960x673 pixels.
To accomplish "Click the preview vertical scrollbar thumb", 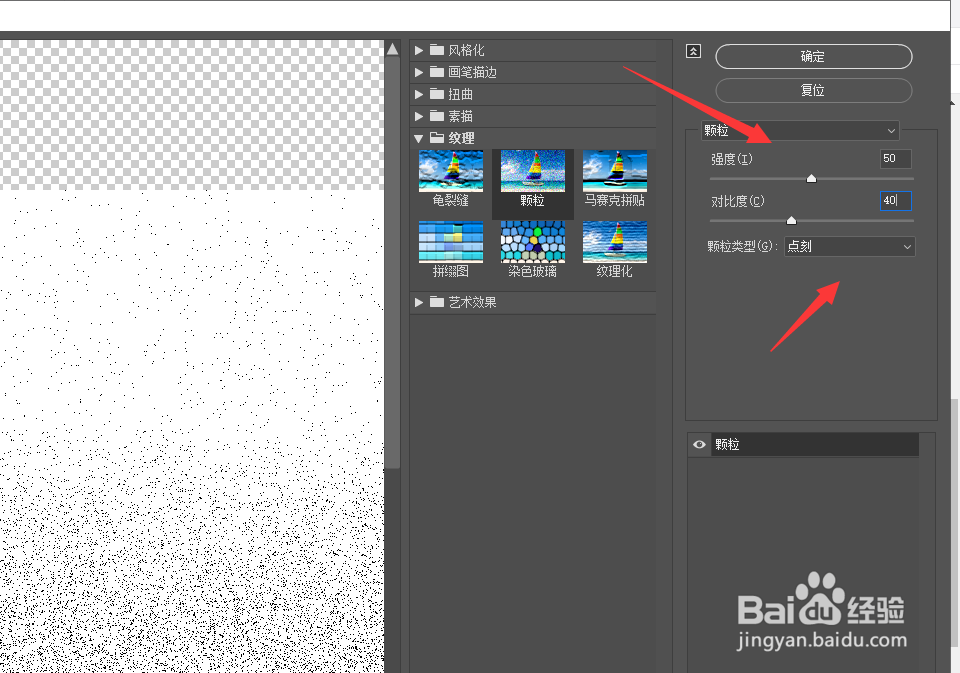I will coord(392,263).
